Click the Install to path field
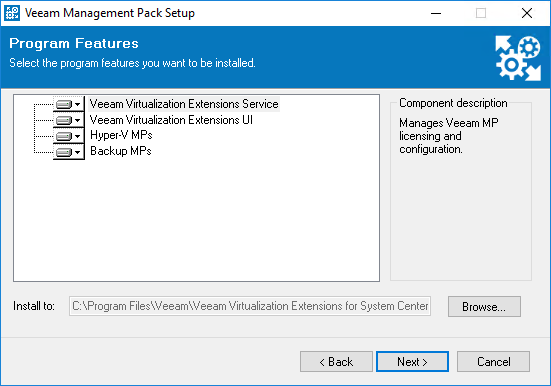Screen dimensions: 551x386 (250, 306)
